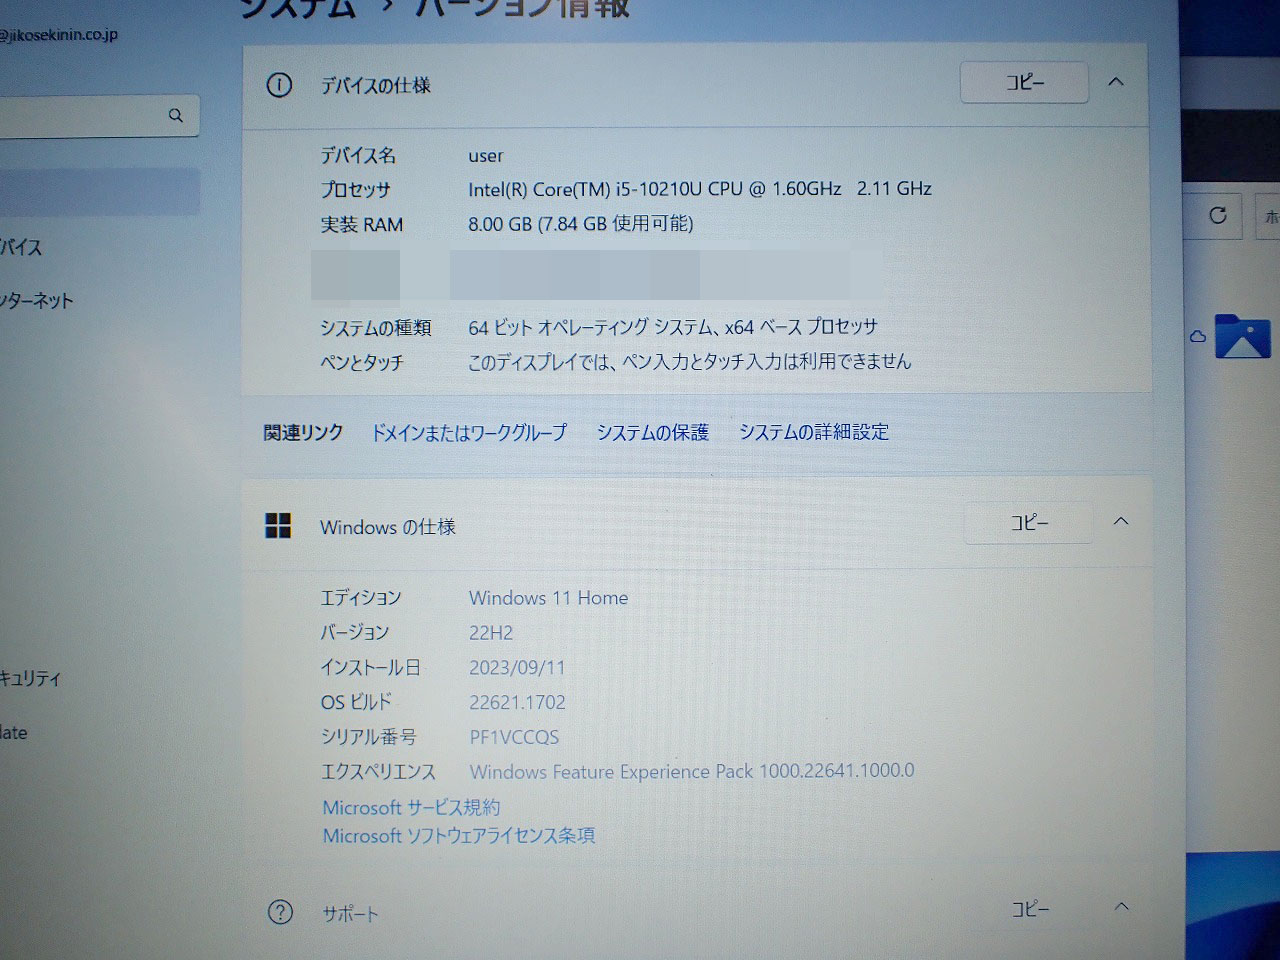Open Microsoft サービス規約 link
Screen dimensions: 1280x960
point(411,807)
